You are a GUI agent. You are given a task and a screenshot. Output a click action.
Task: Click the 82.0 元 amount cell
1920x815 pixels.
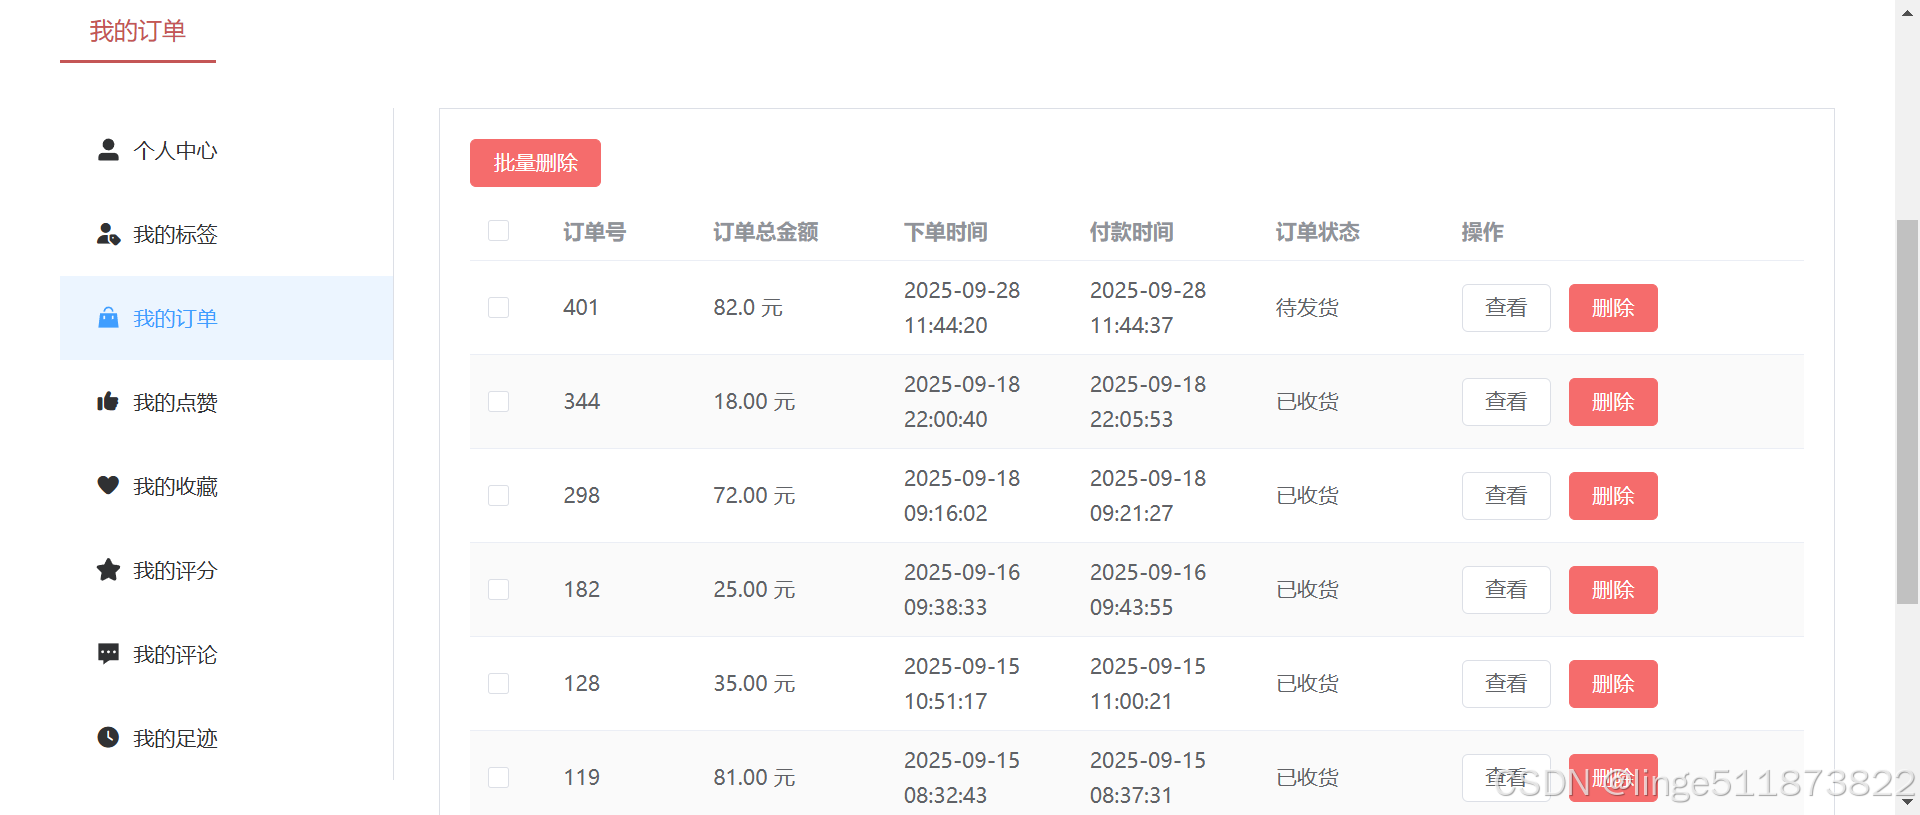[x=748, y=308]
